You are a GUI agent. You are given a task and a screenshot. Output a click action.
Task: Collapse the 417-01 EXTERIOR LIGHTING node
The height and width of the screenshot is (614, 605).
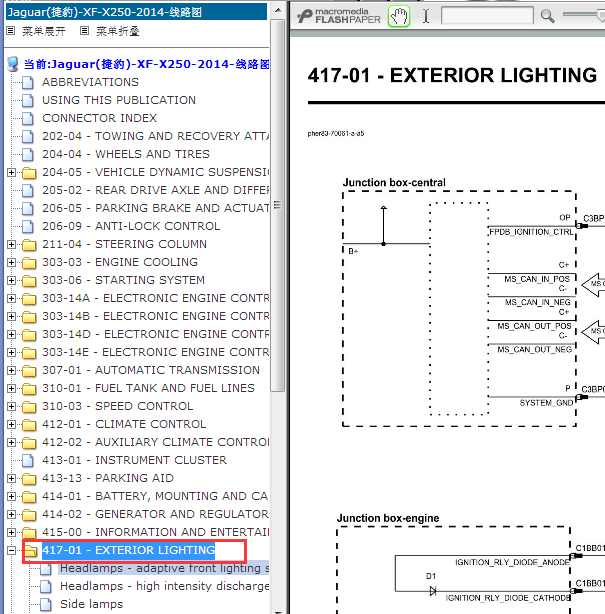point(11,551)
